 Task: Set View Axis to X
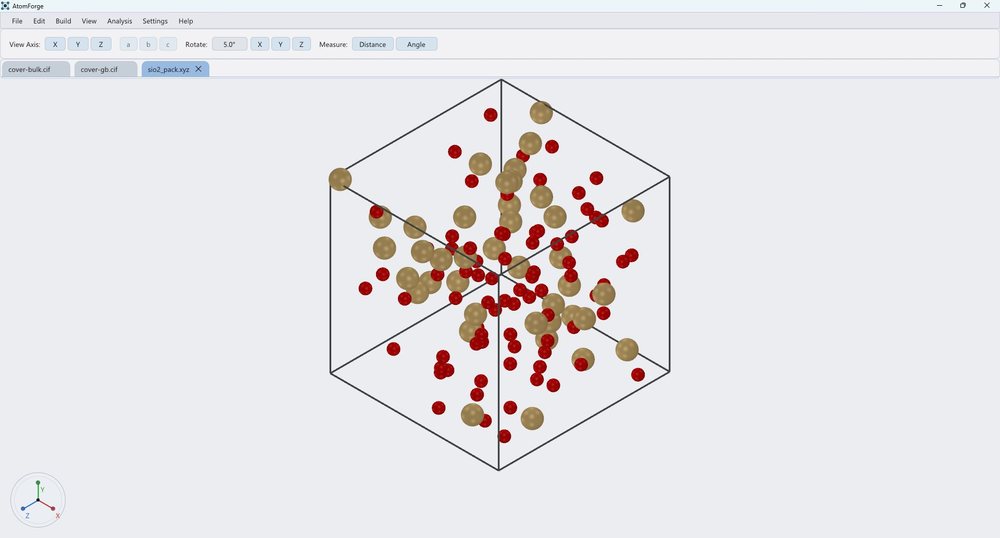(55, 45)
